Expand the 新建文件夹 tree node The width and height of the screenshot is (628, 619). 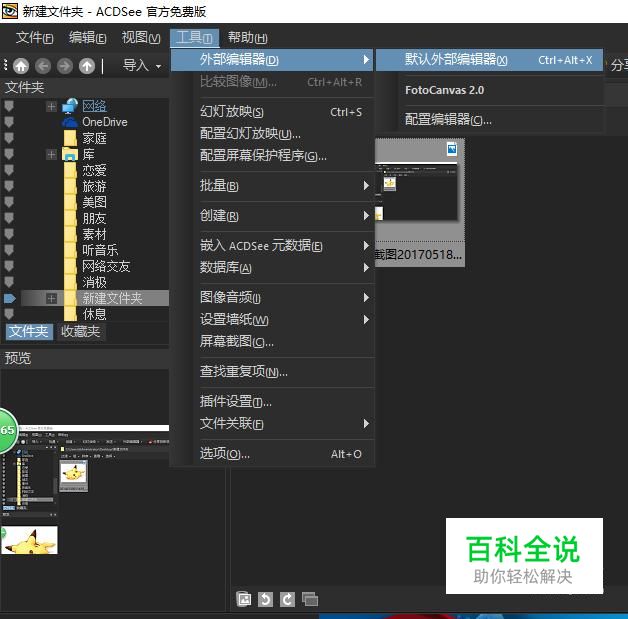(x=51, y=298)
